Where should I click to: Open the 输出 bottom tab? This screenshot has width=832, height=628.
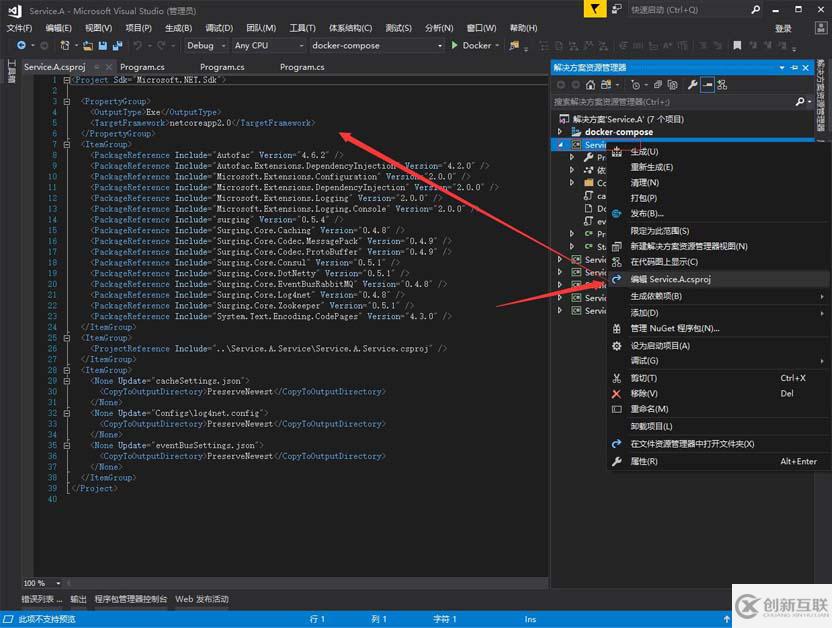[79, 599]
